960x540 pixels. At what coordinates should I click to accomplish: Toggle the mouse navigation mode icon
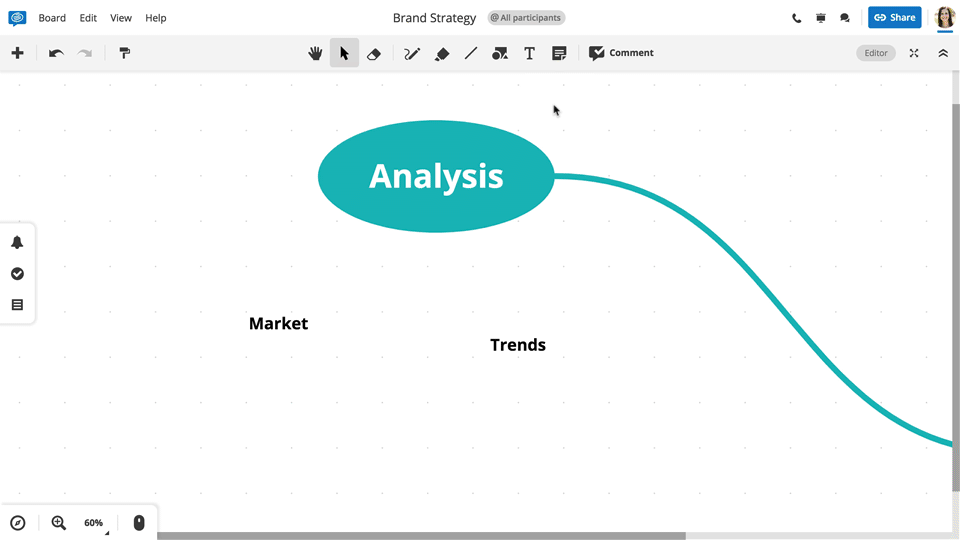[x=139, y=522]
